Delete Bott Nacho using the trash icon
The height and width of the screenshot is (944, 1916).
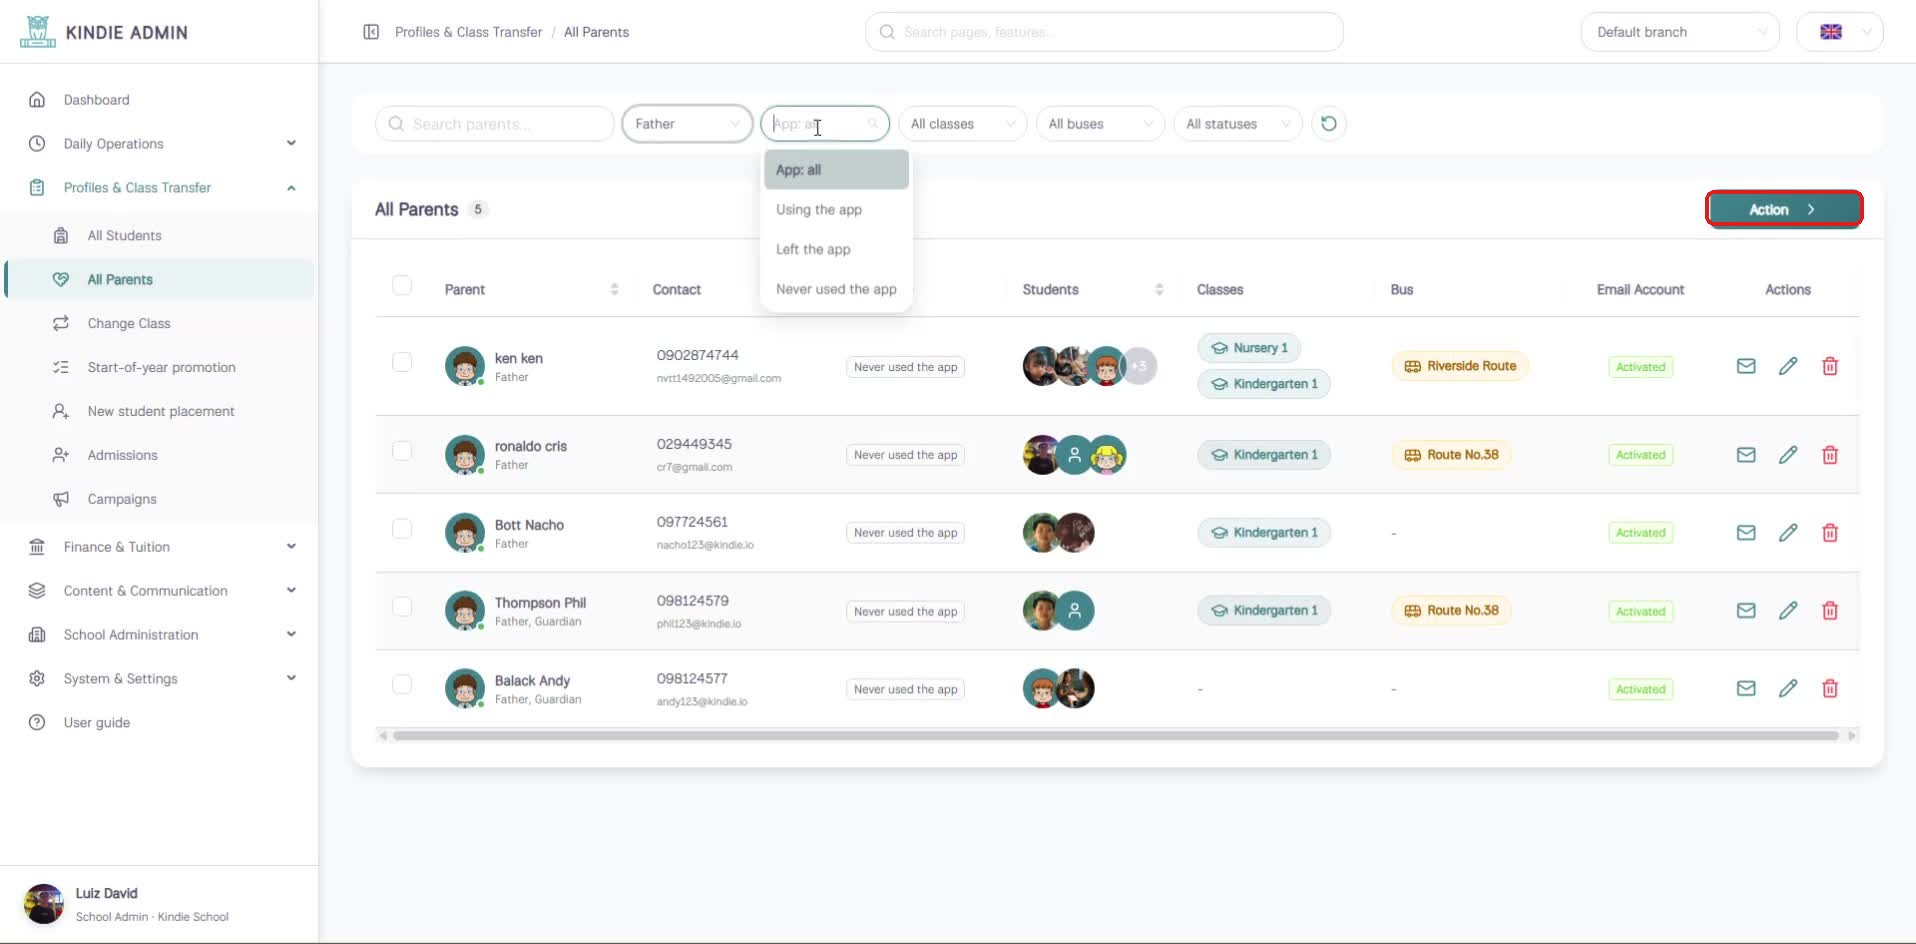[1830, 533]
